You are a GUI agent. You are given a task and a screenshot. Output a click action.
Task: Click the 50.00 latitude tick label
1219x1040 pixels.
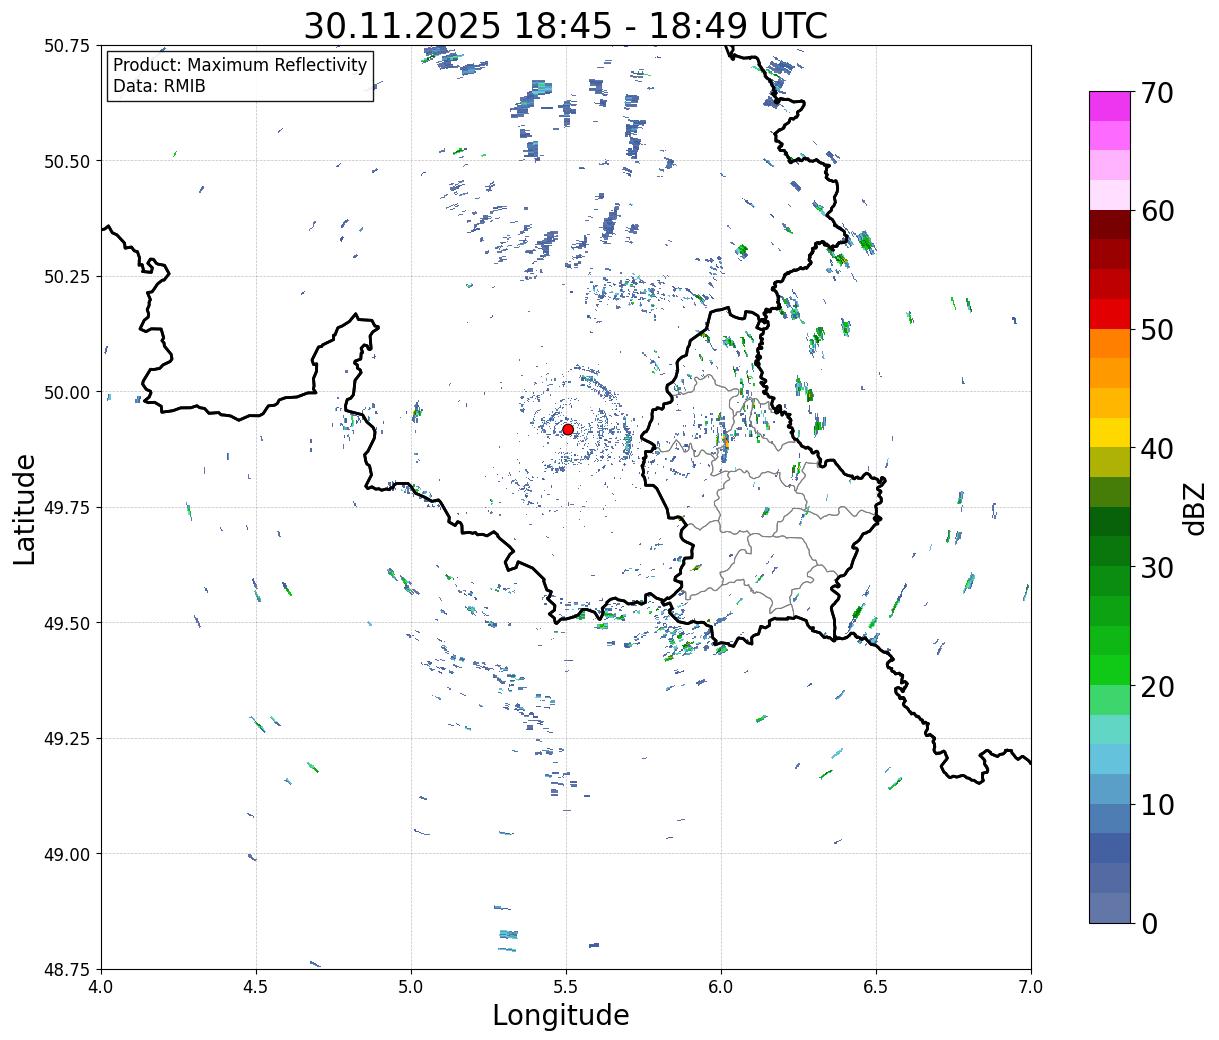[67, 392]
